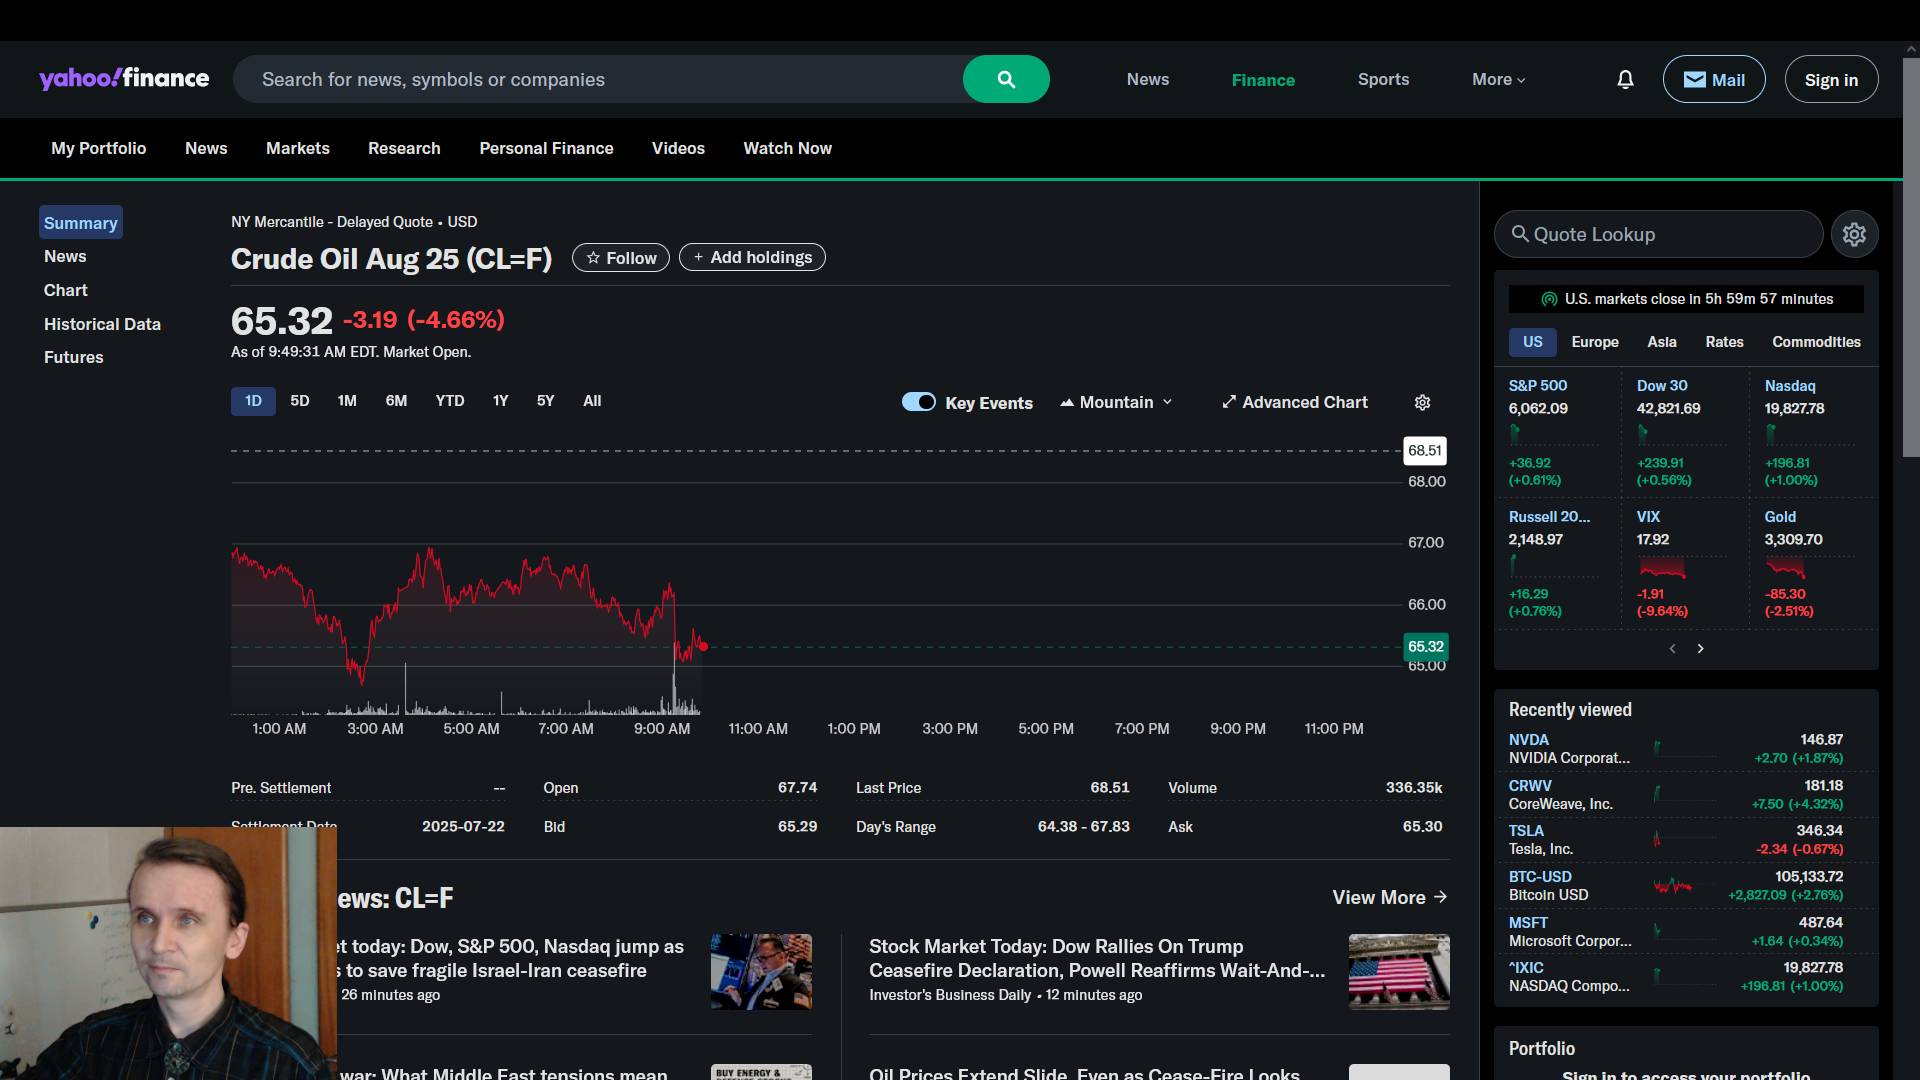The height and width of the screenshot is (1080, 1920).
Task: Open Quote Lookup settings gear
Action: click(x=1854, y=234)
